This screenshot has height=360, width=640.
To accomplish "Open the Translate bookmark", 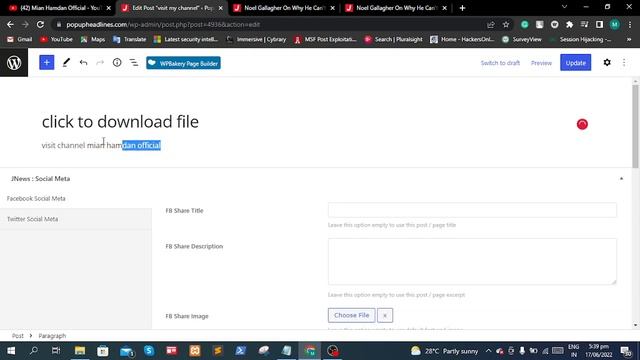I will tap(130, 40).
